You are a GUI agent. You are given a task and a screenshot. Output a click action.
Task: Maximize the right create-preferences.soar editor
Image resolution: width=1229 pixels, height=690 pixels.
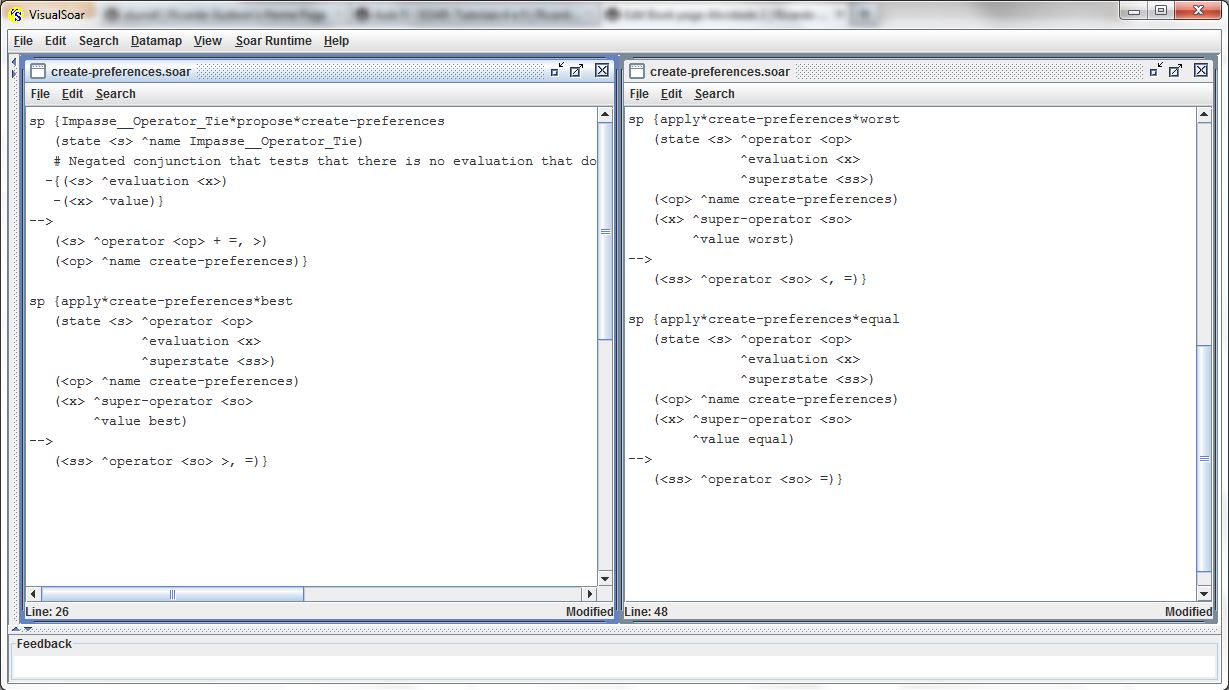click(1176, 70)
